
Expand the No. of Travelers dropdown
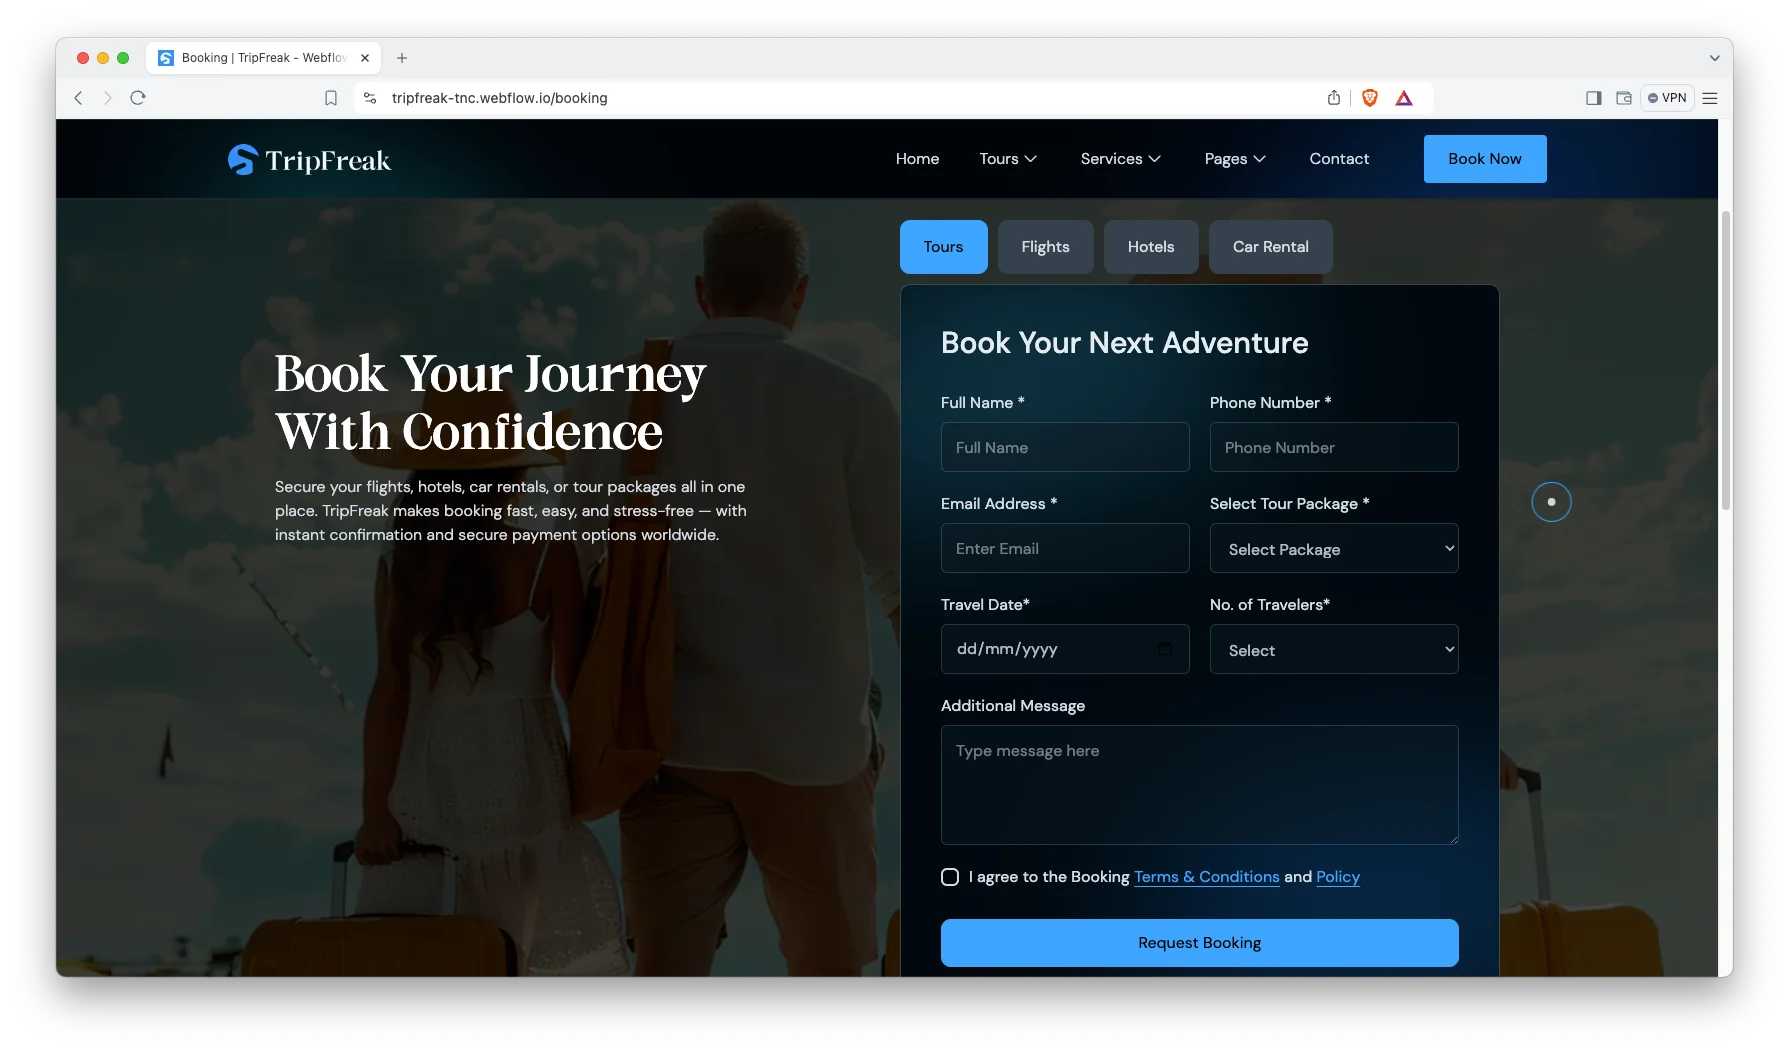click(1334, 650)
